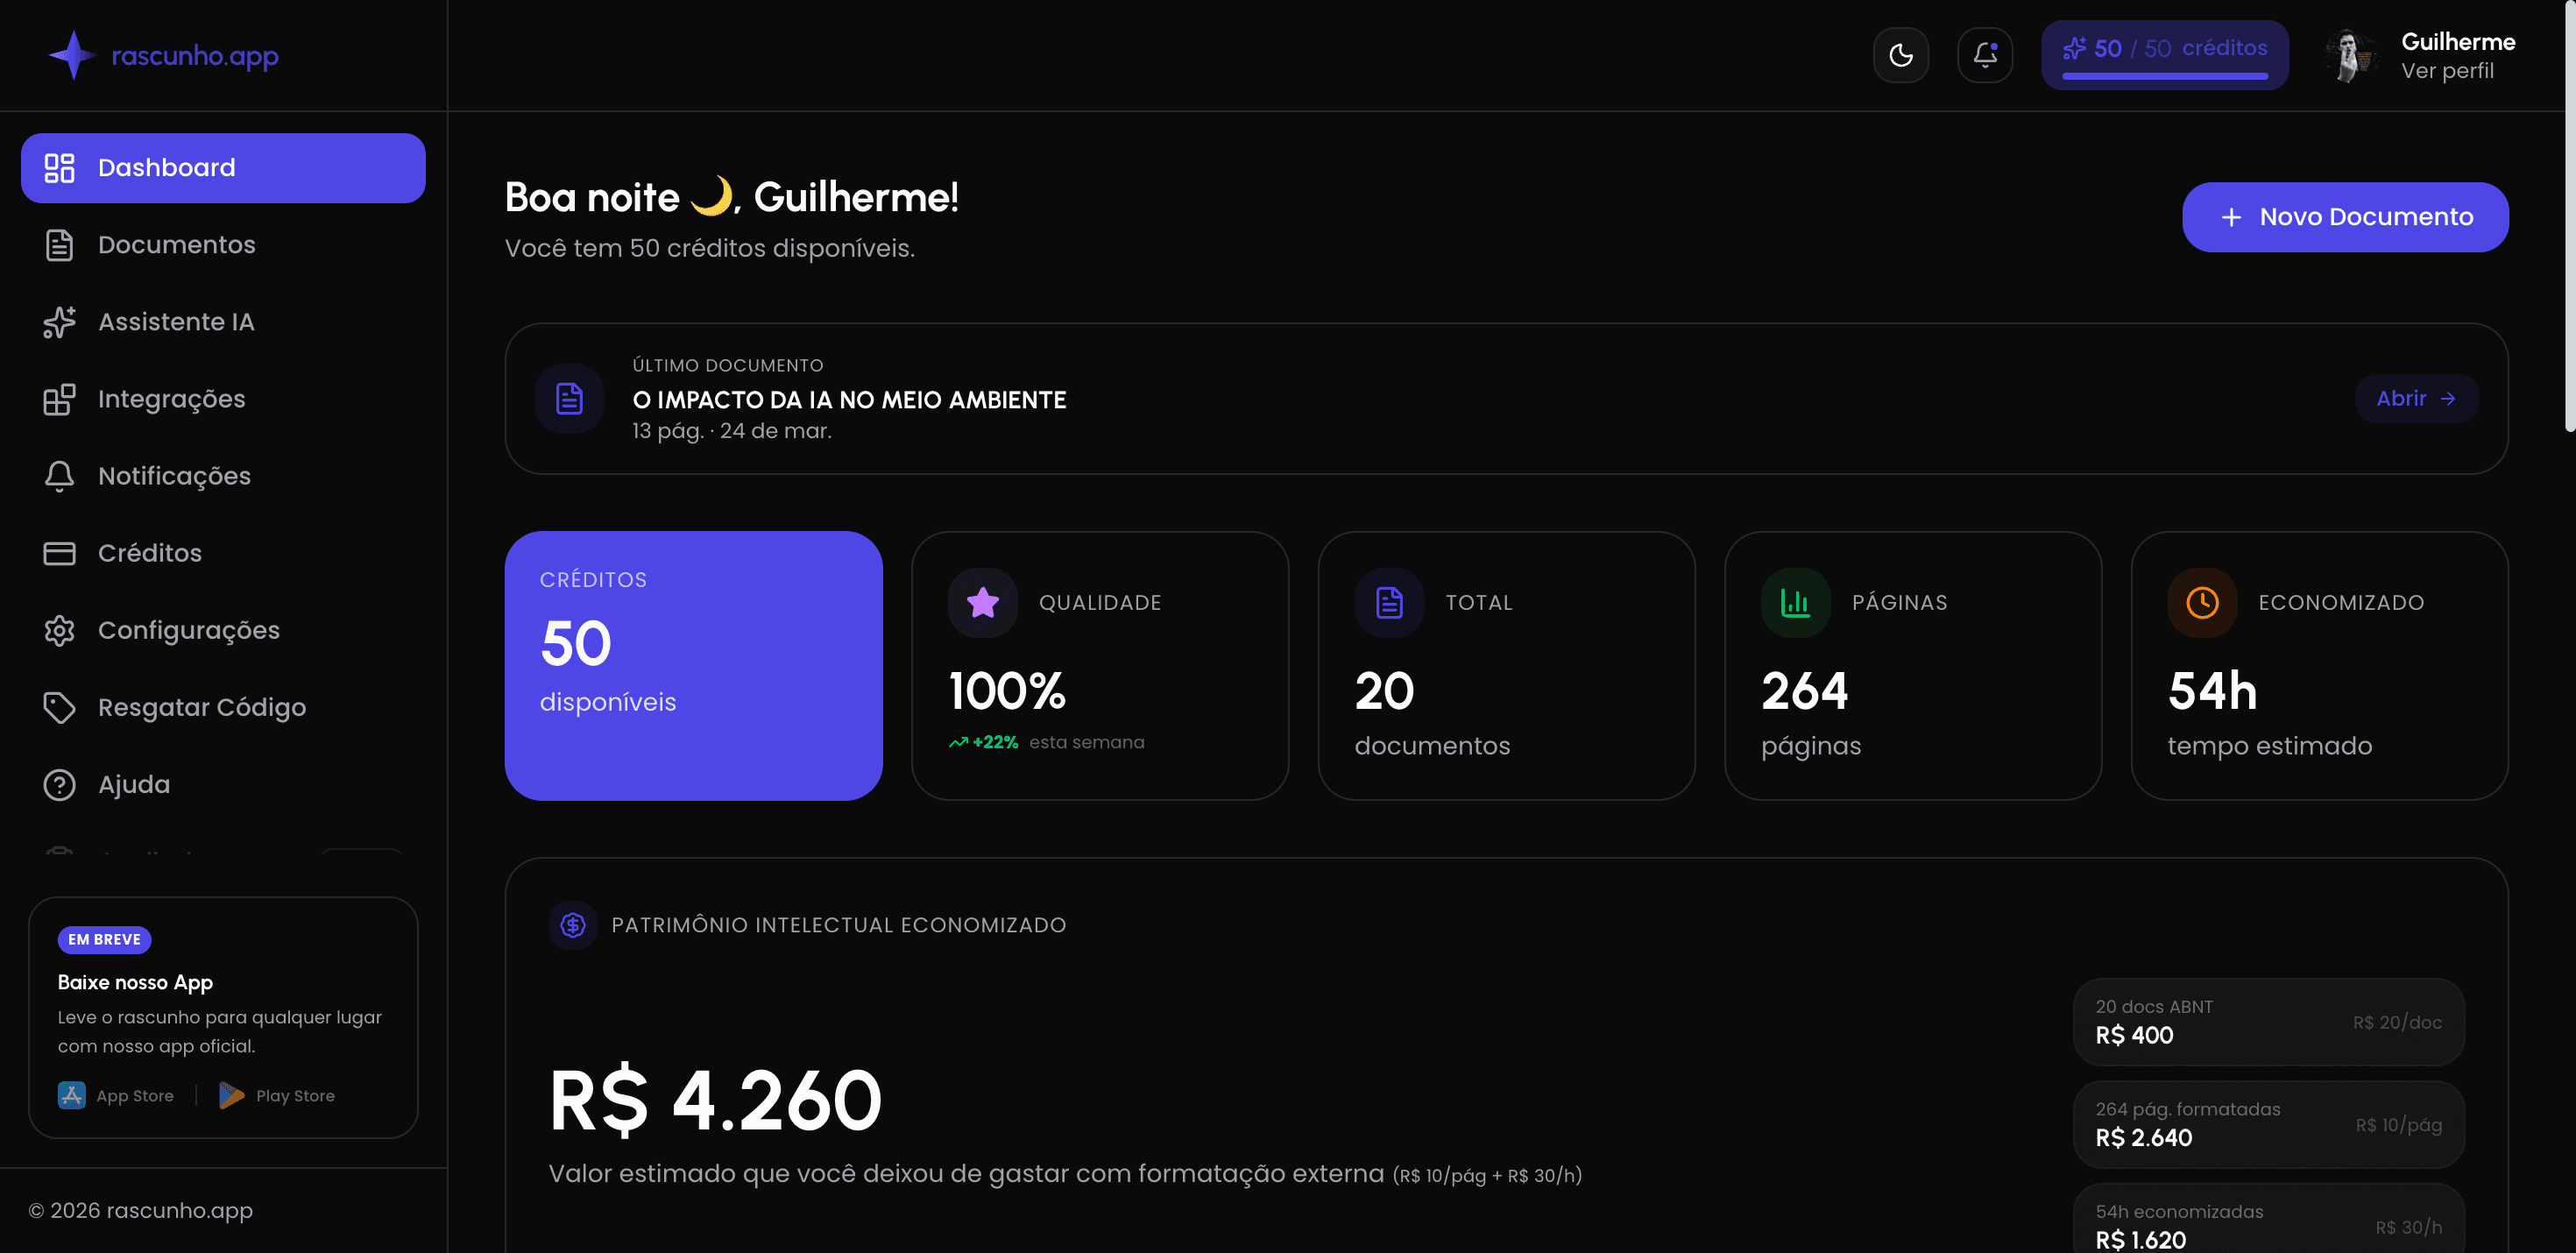The height and width of the screenshot is (1253, 2576).
Task: Click the Novo Documento button
Action: [2345, 216]
